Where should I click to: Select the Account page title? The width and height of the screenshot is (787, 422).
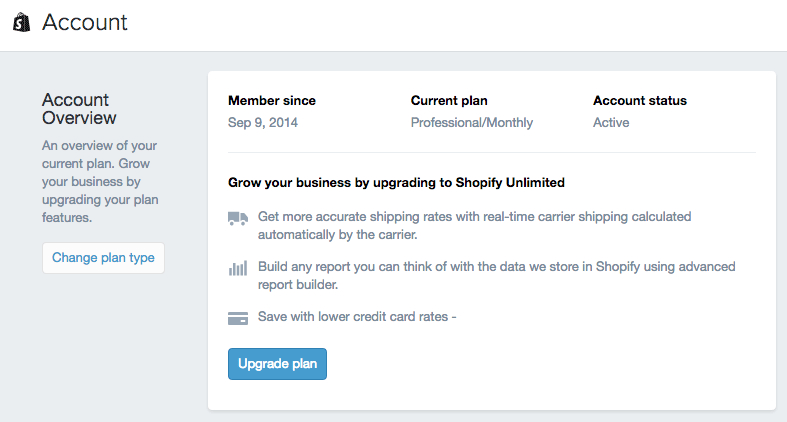85,23
